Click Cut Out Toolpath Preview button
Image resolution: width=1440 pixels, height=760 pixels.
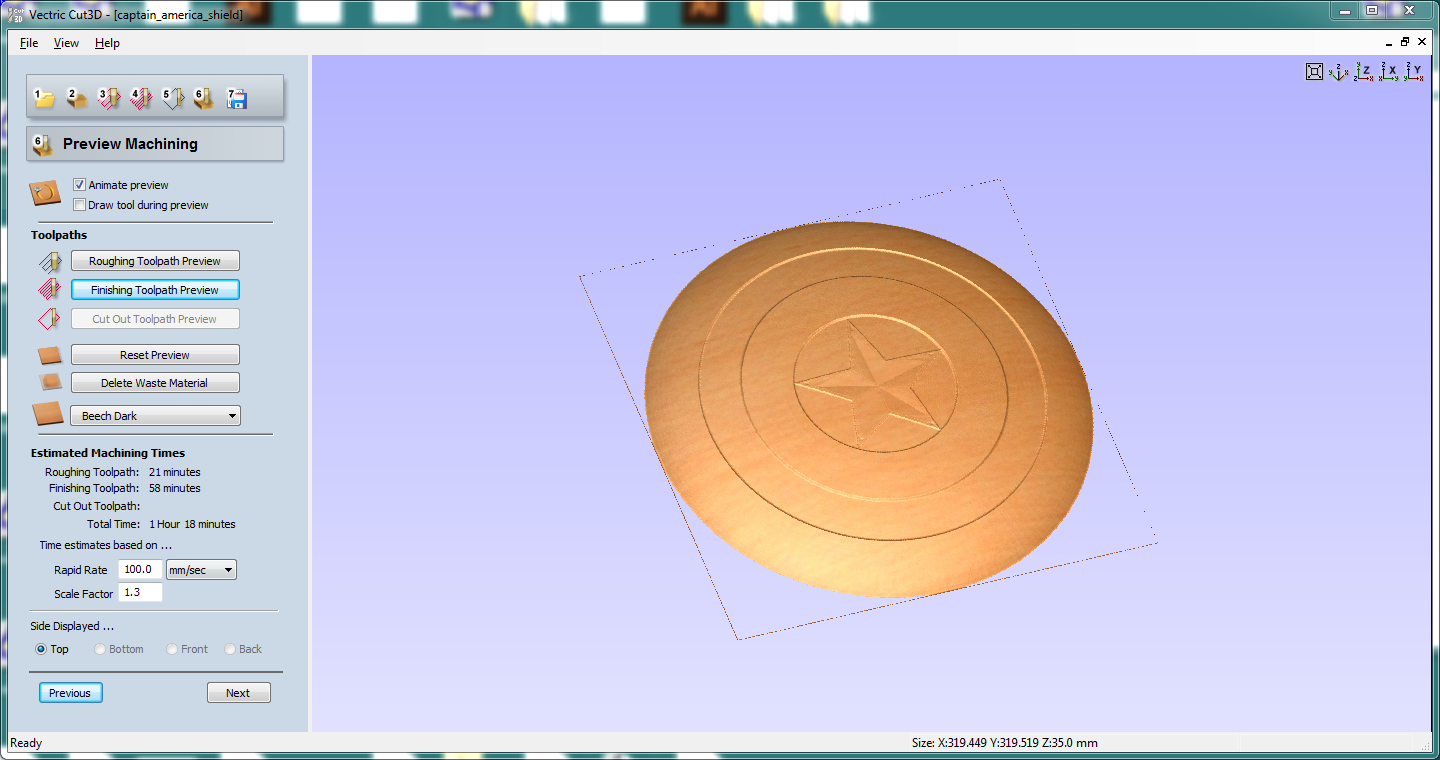[155, 319]
